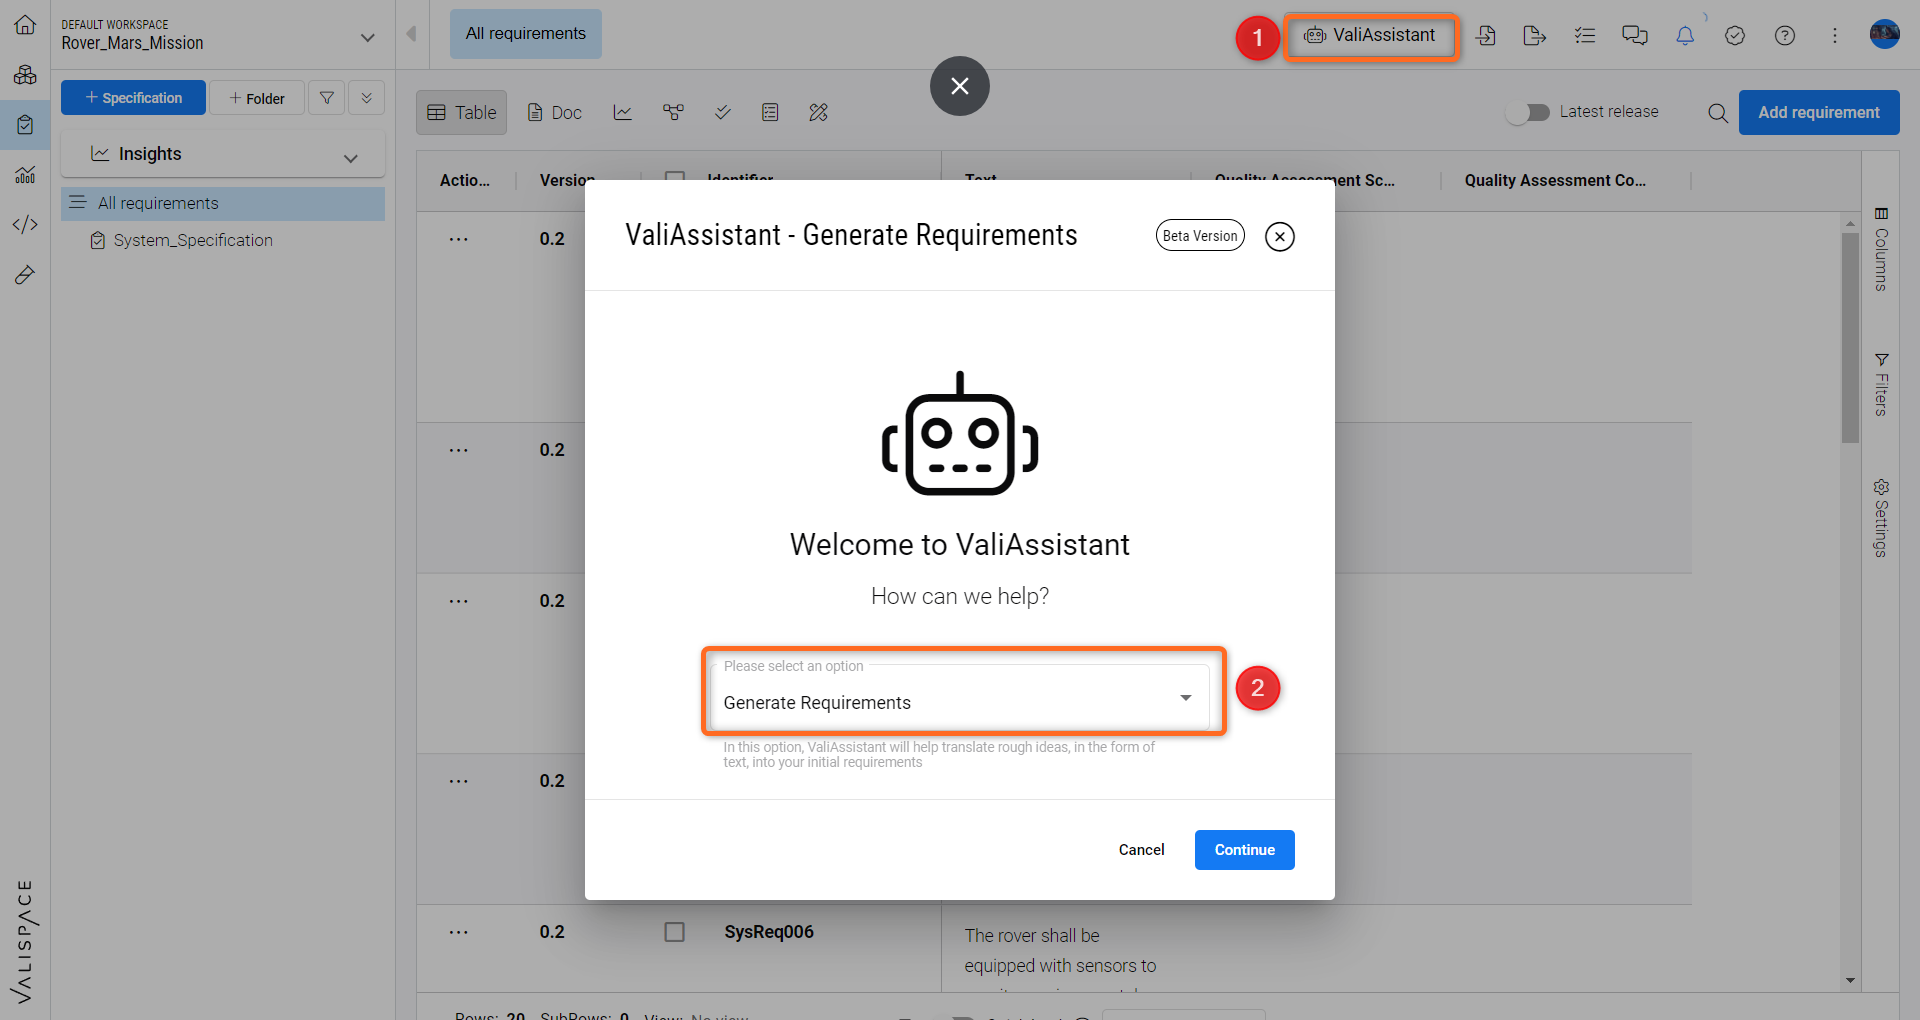1920x1020 pixels.
Task: Click the + Specification button
Action: tap(133, 98)
